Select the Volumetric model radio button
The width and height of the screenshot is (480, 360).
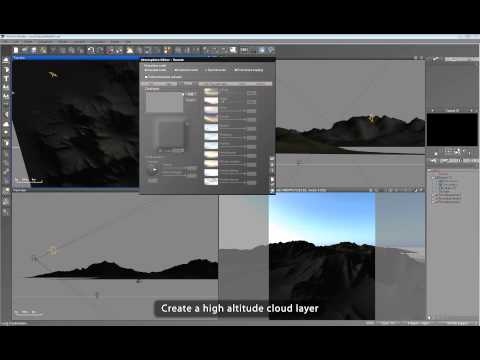tap(186, 70)
